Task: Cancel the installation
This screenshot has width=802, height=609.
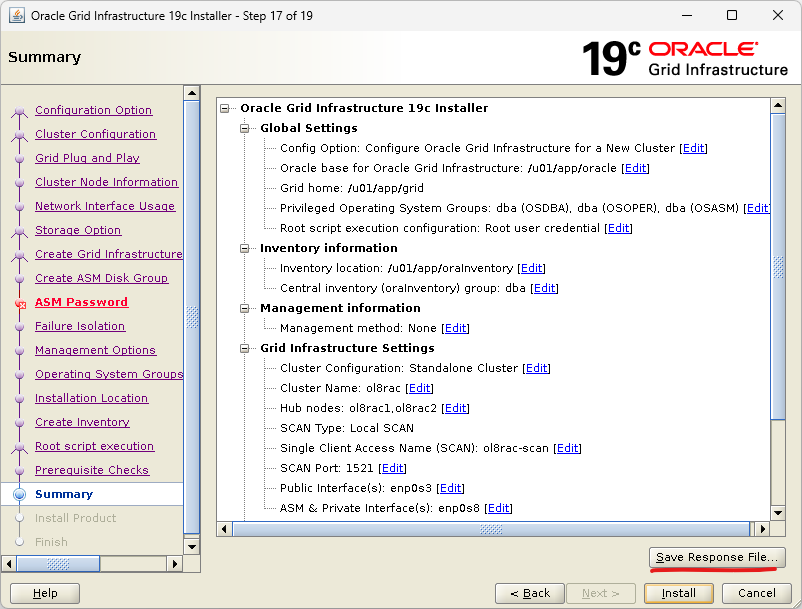Action: click(756, 593)
